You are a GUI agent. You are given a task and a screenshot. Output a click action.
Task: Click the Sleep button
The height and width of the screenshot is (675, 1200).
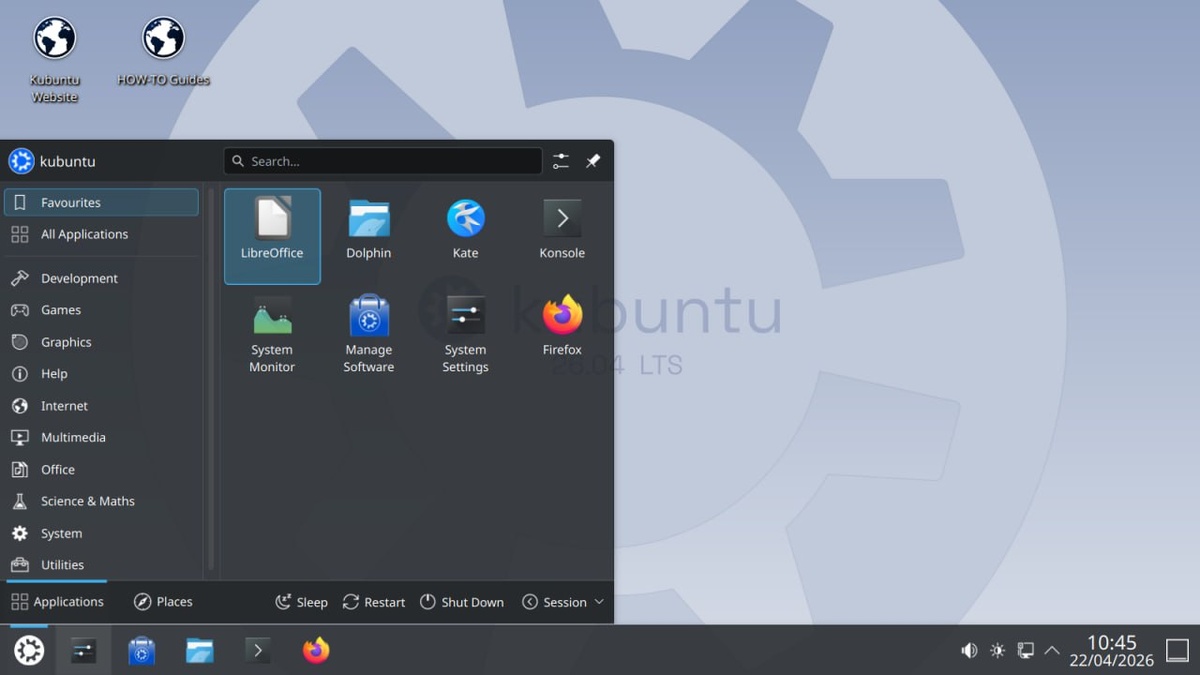click(x=301, y=602)
